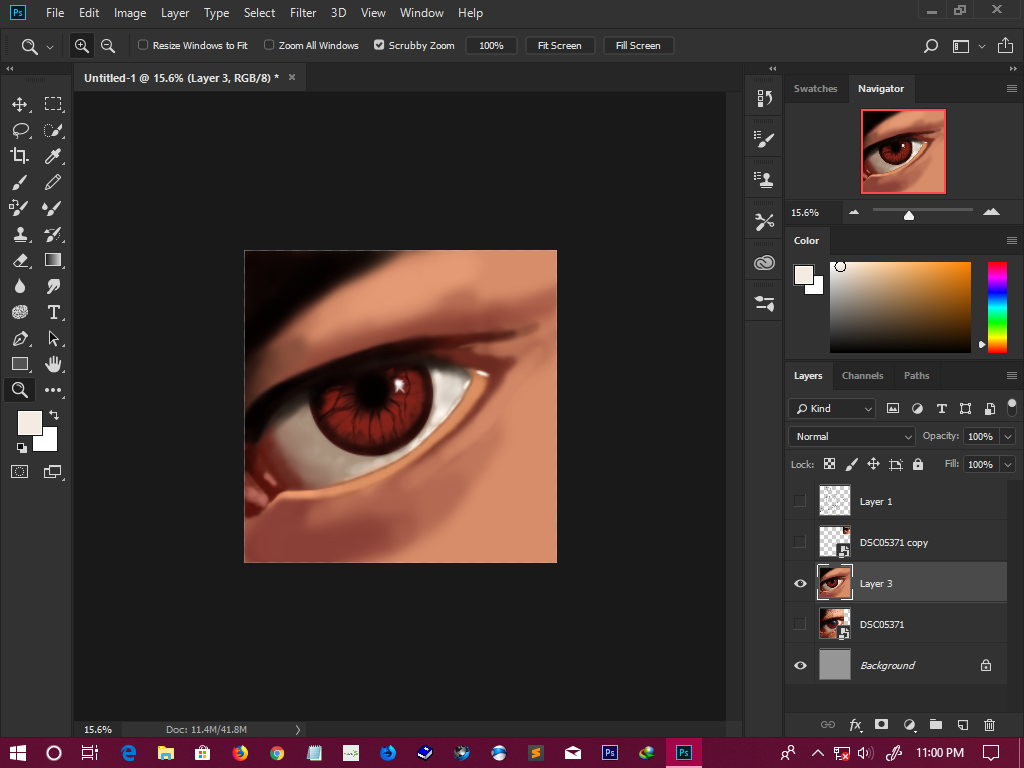Create a new layer
The width and height of the screenshot is (1024, 768).
963,724
